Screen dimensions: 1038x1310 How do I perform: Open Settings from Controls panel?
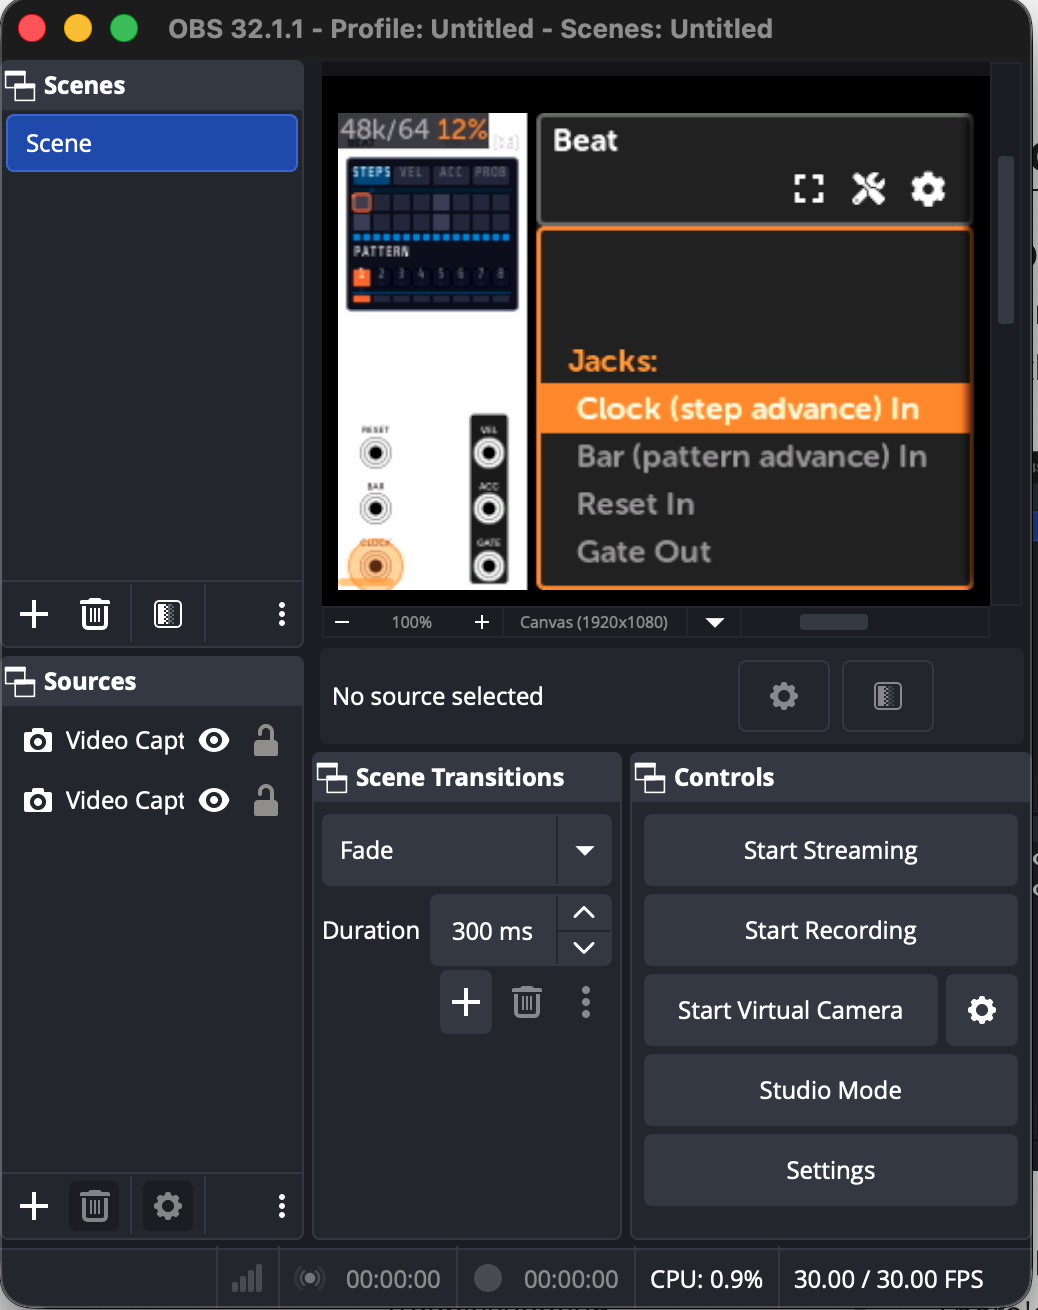point(831,1170)
